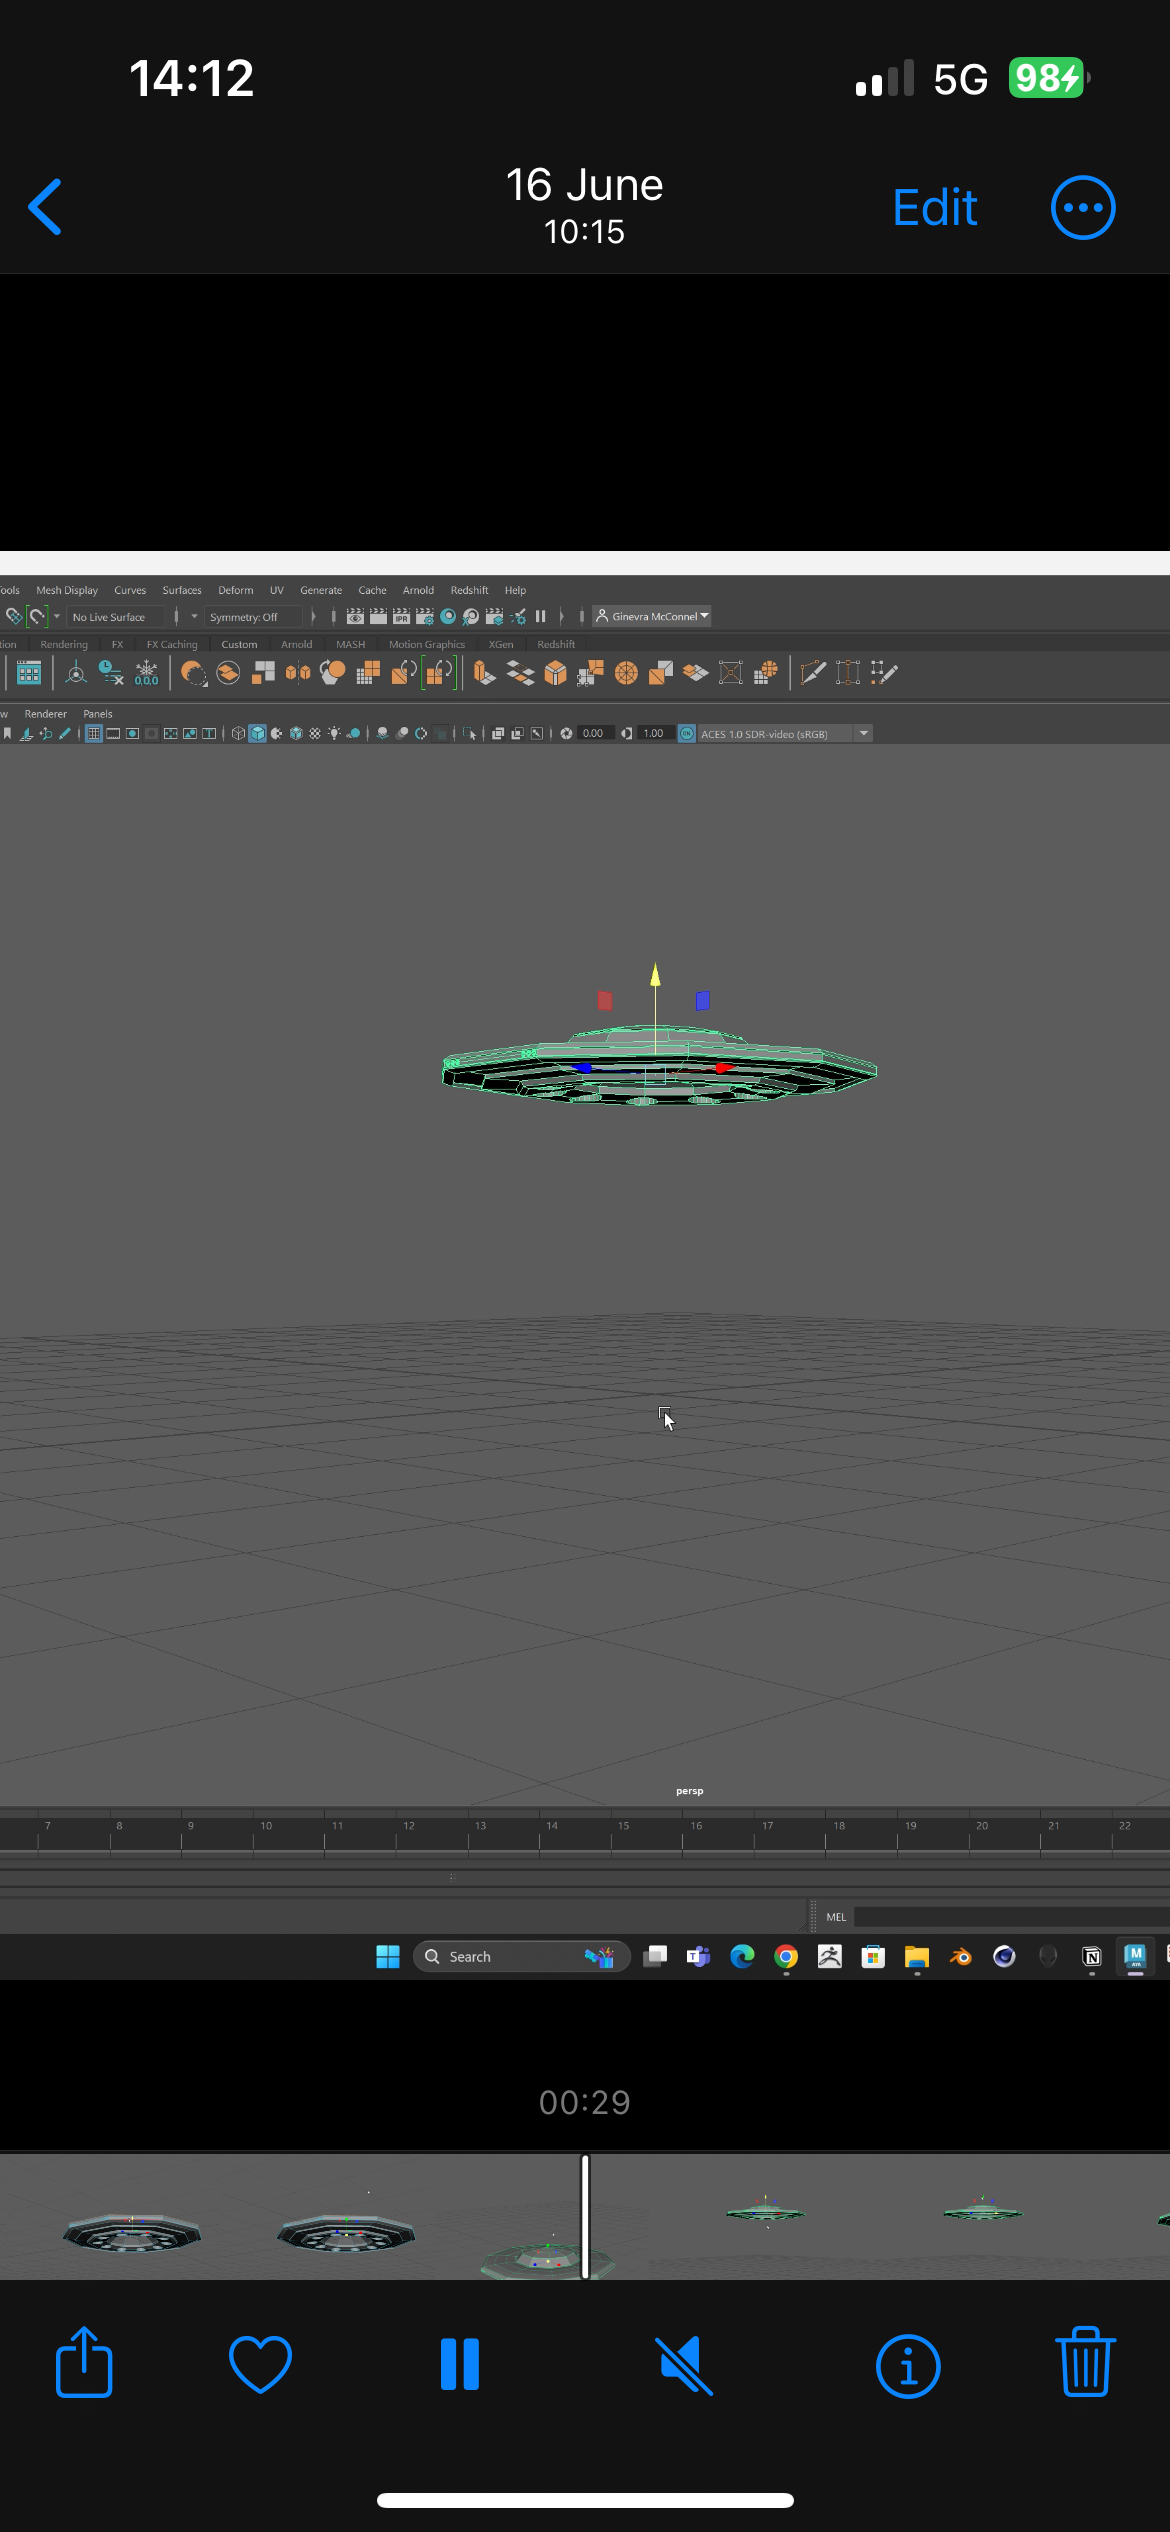Screen dimensions: 1170x2532
Task: Click the pencil multi-cut shelf icon
Action: pyautogui.click(x=813, y=673)
